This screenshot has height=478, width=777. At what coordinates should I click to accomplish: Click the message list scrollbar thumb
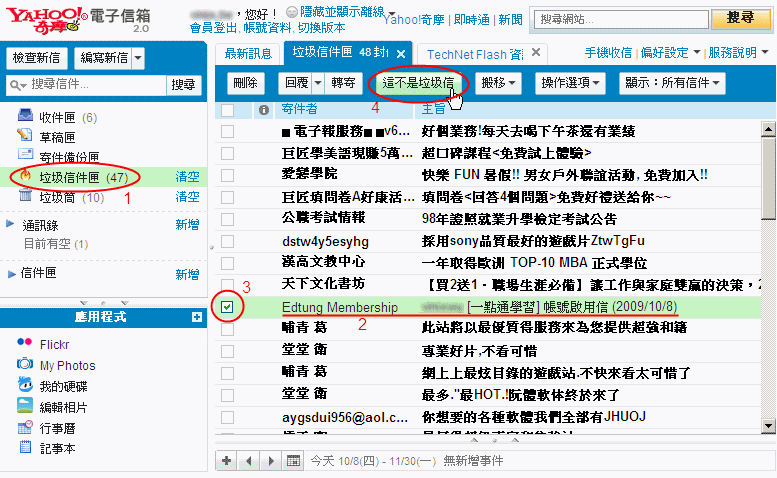tap(768, 178)
